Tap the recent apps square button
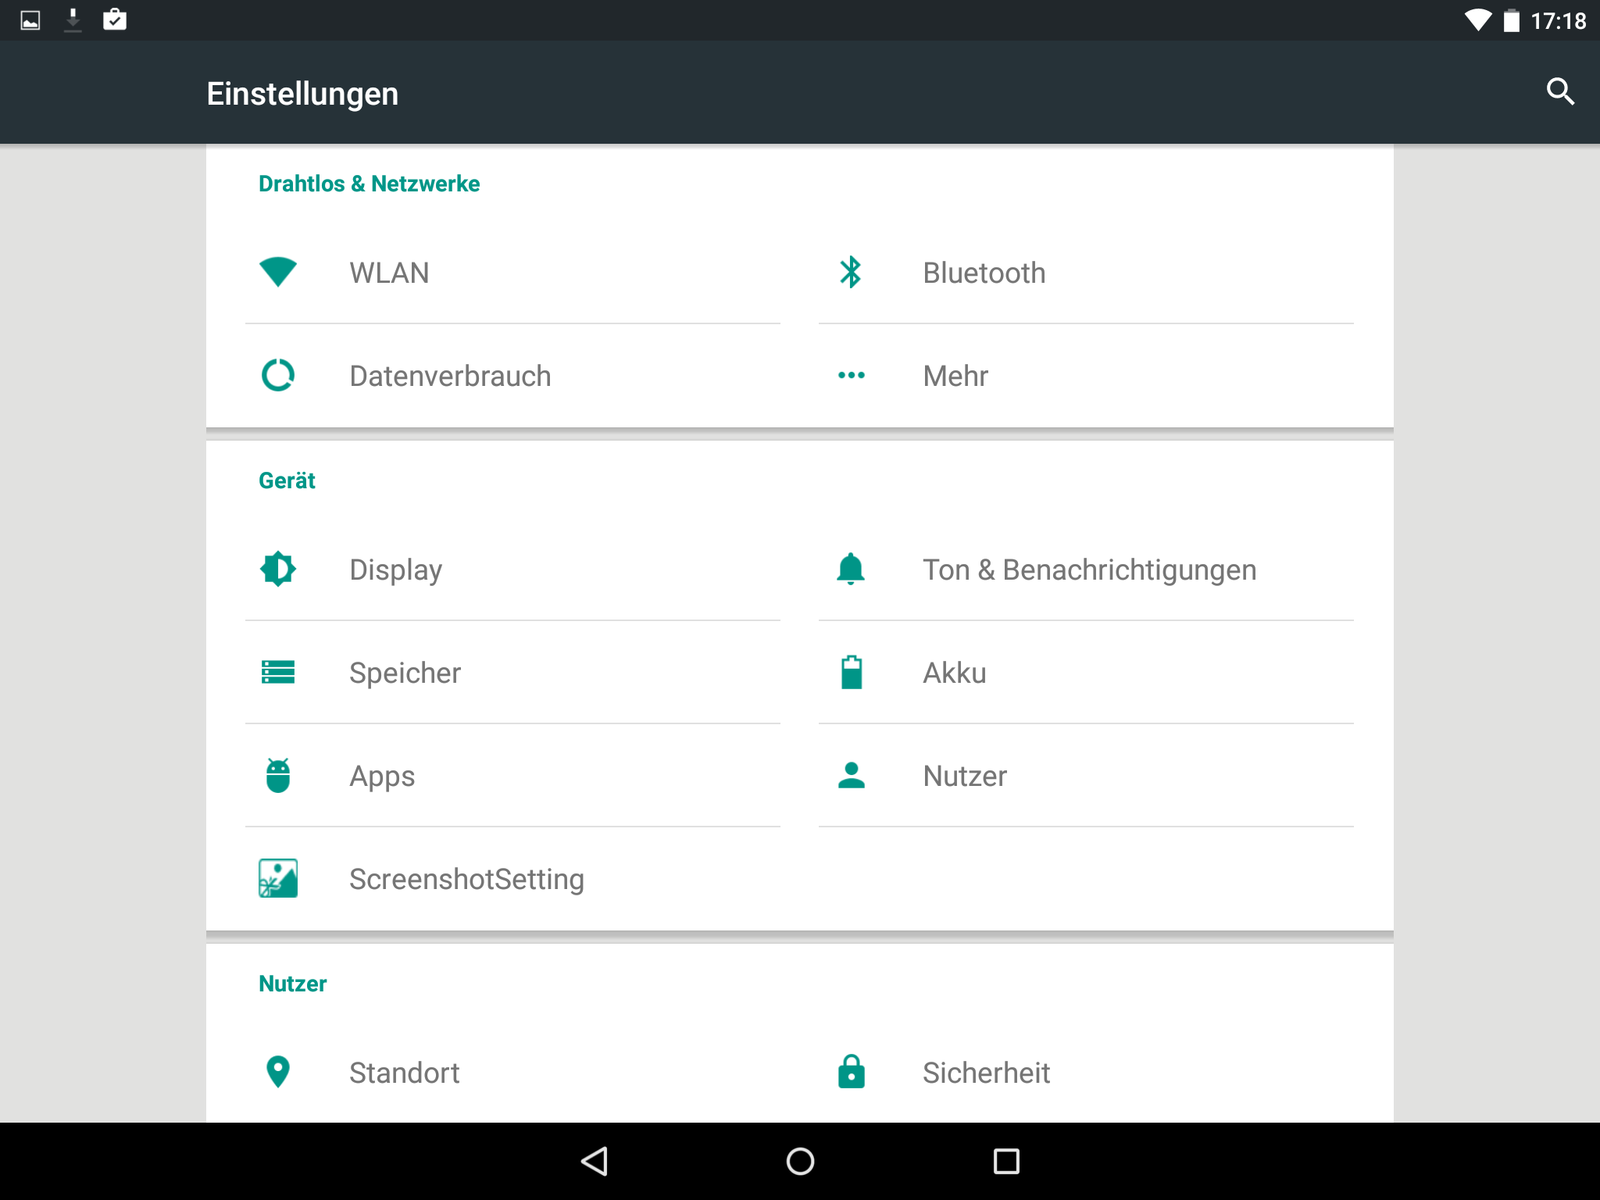 point(1006,1161)
